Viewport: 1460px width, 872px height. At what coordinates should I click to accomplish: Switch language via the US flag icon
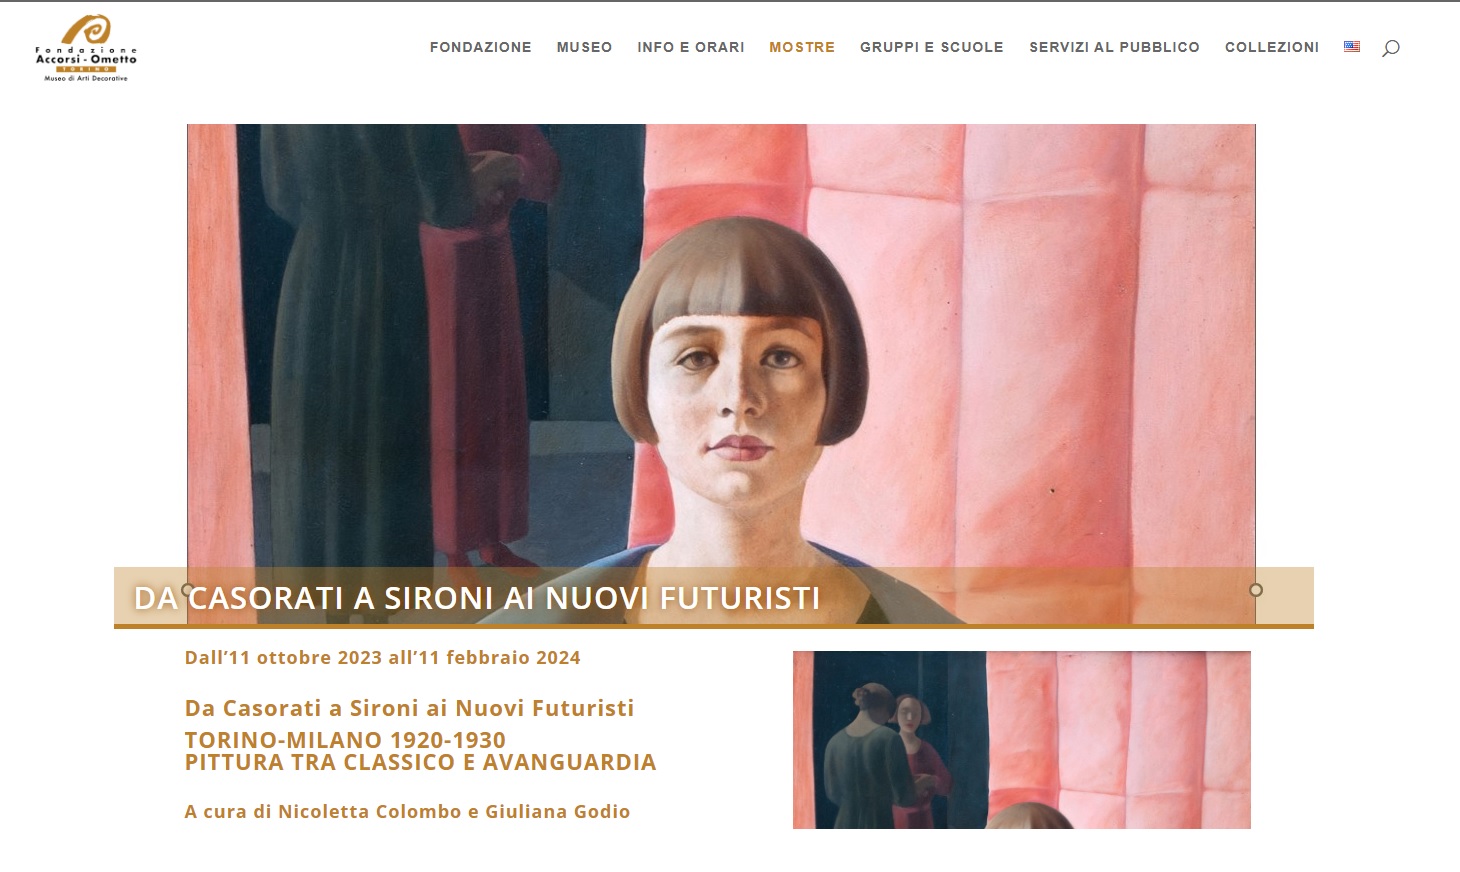pos(1352,46)
